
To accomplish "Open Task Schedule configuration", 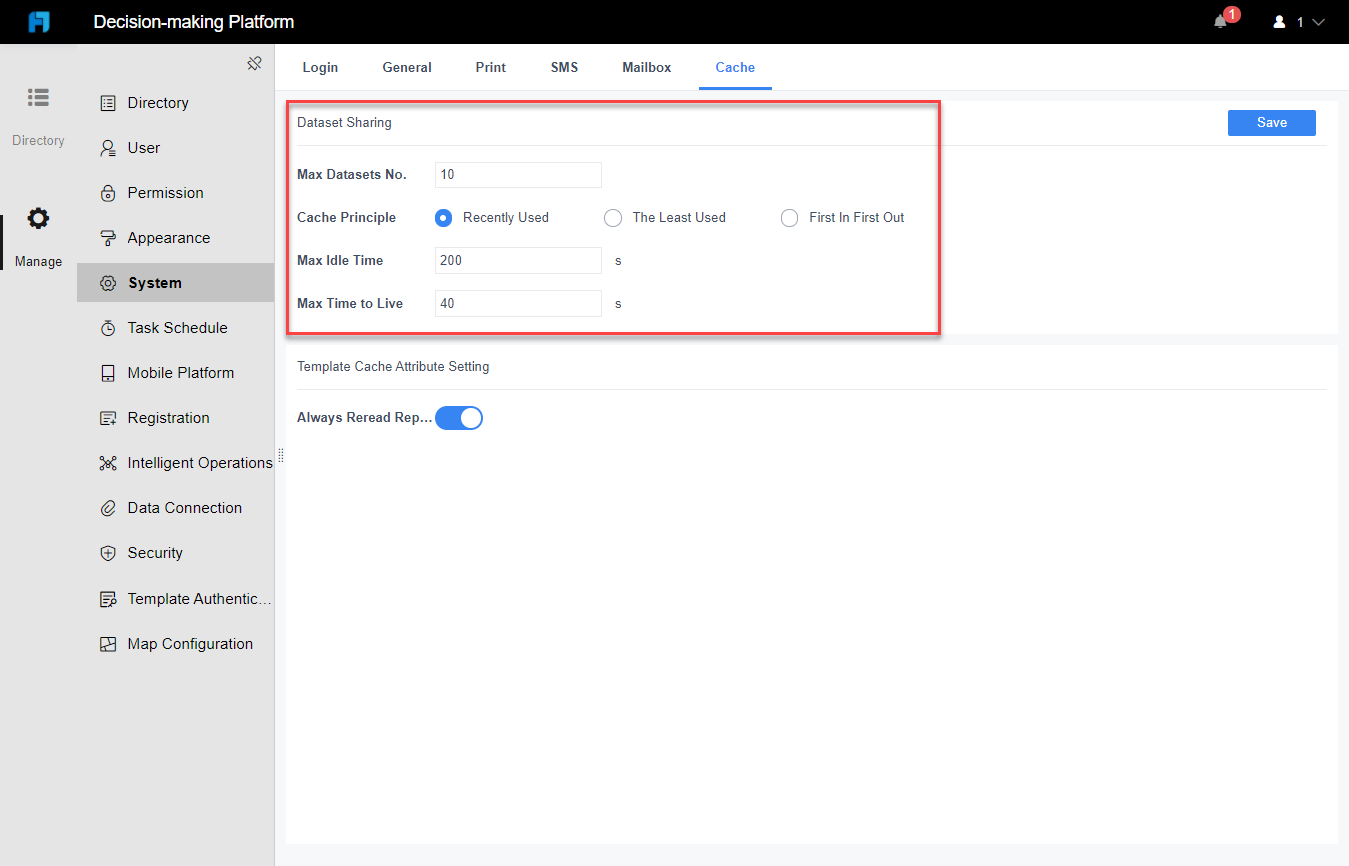I will tap(108, 327).
